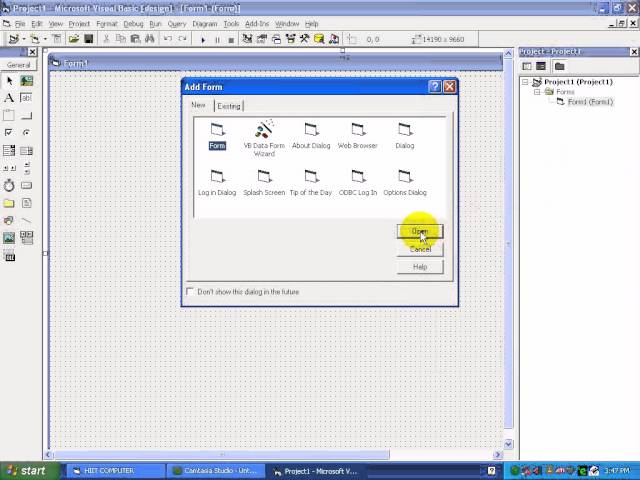
Task: Select the Timer control in the toolbox
Action: (9, 186)
